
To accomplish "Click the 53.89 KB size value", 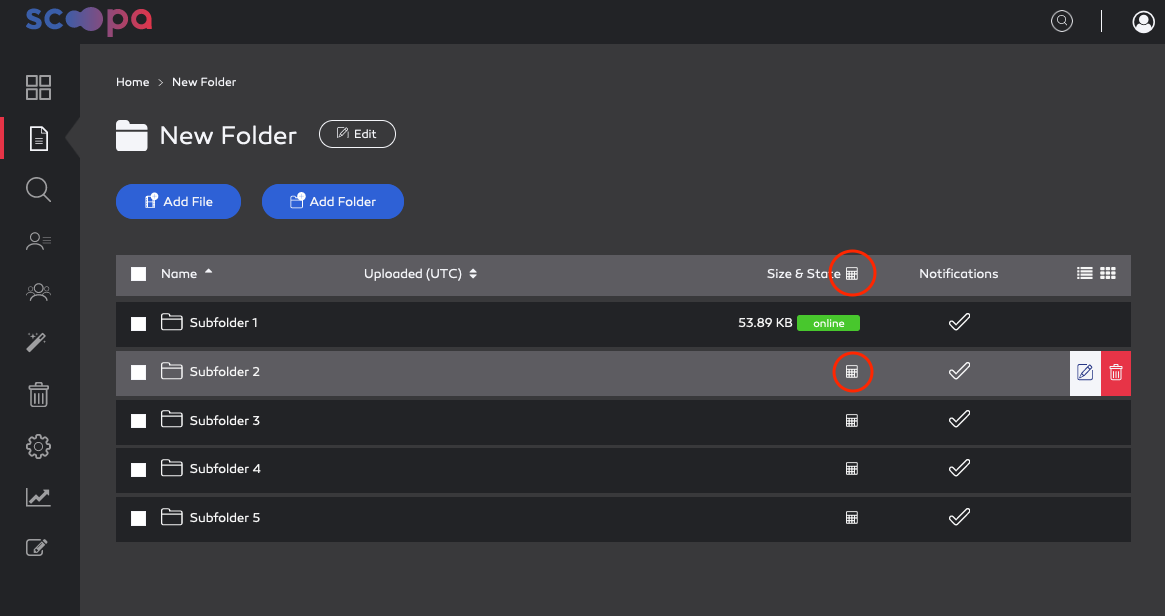I will [765, 322].
